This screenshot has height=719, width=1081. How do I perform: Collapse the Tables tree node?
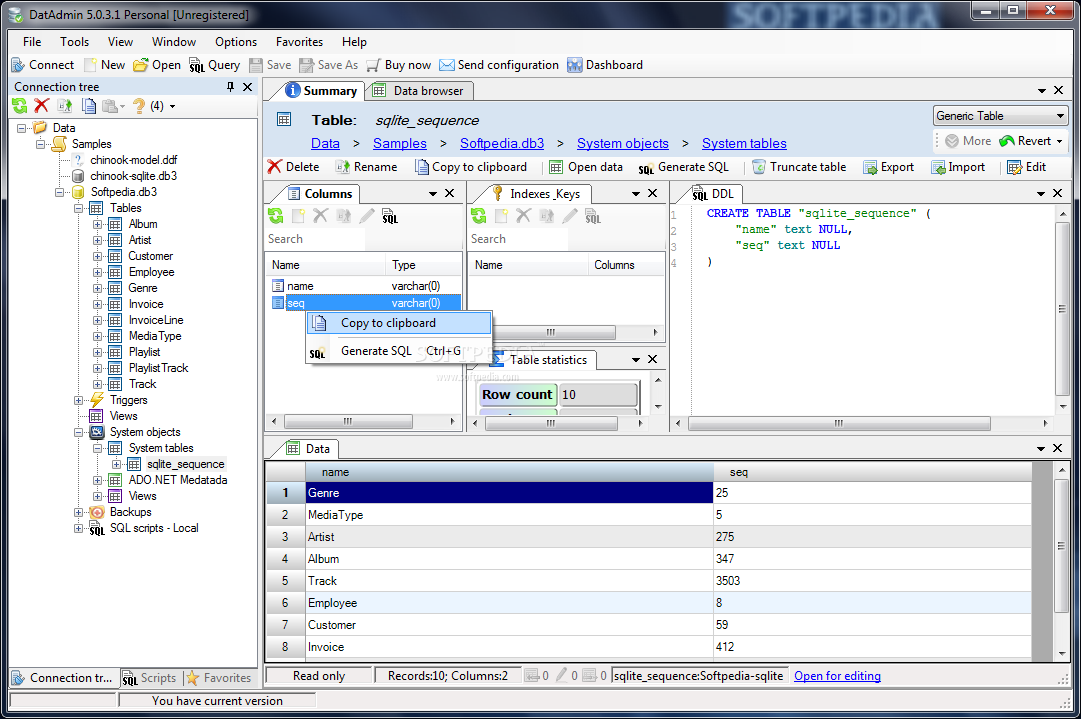tap(78, 208)
